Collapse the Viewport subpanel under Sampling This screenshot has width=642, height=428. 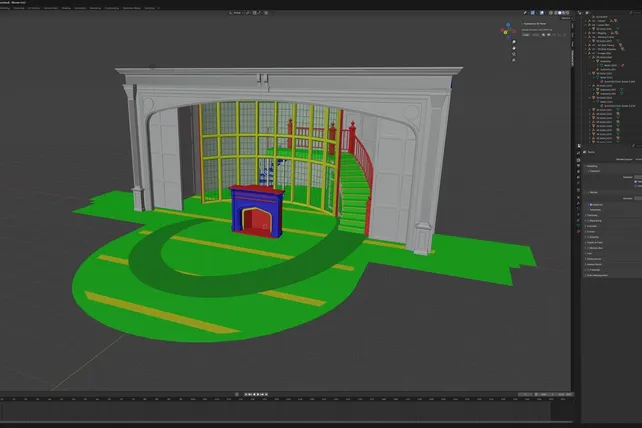[x=595, y=171]
